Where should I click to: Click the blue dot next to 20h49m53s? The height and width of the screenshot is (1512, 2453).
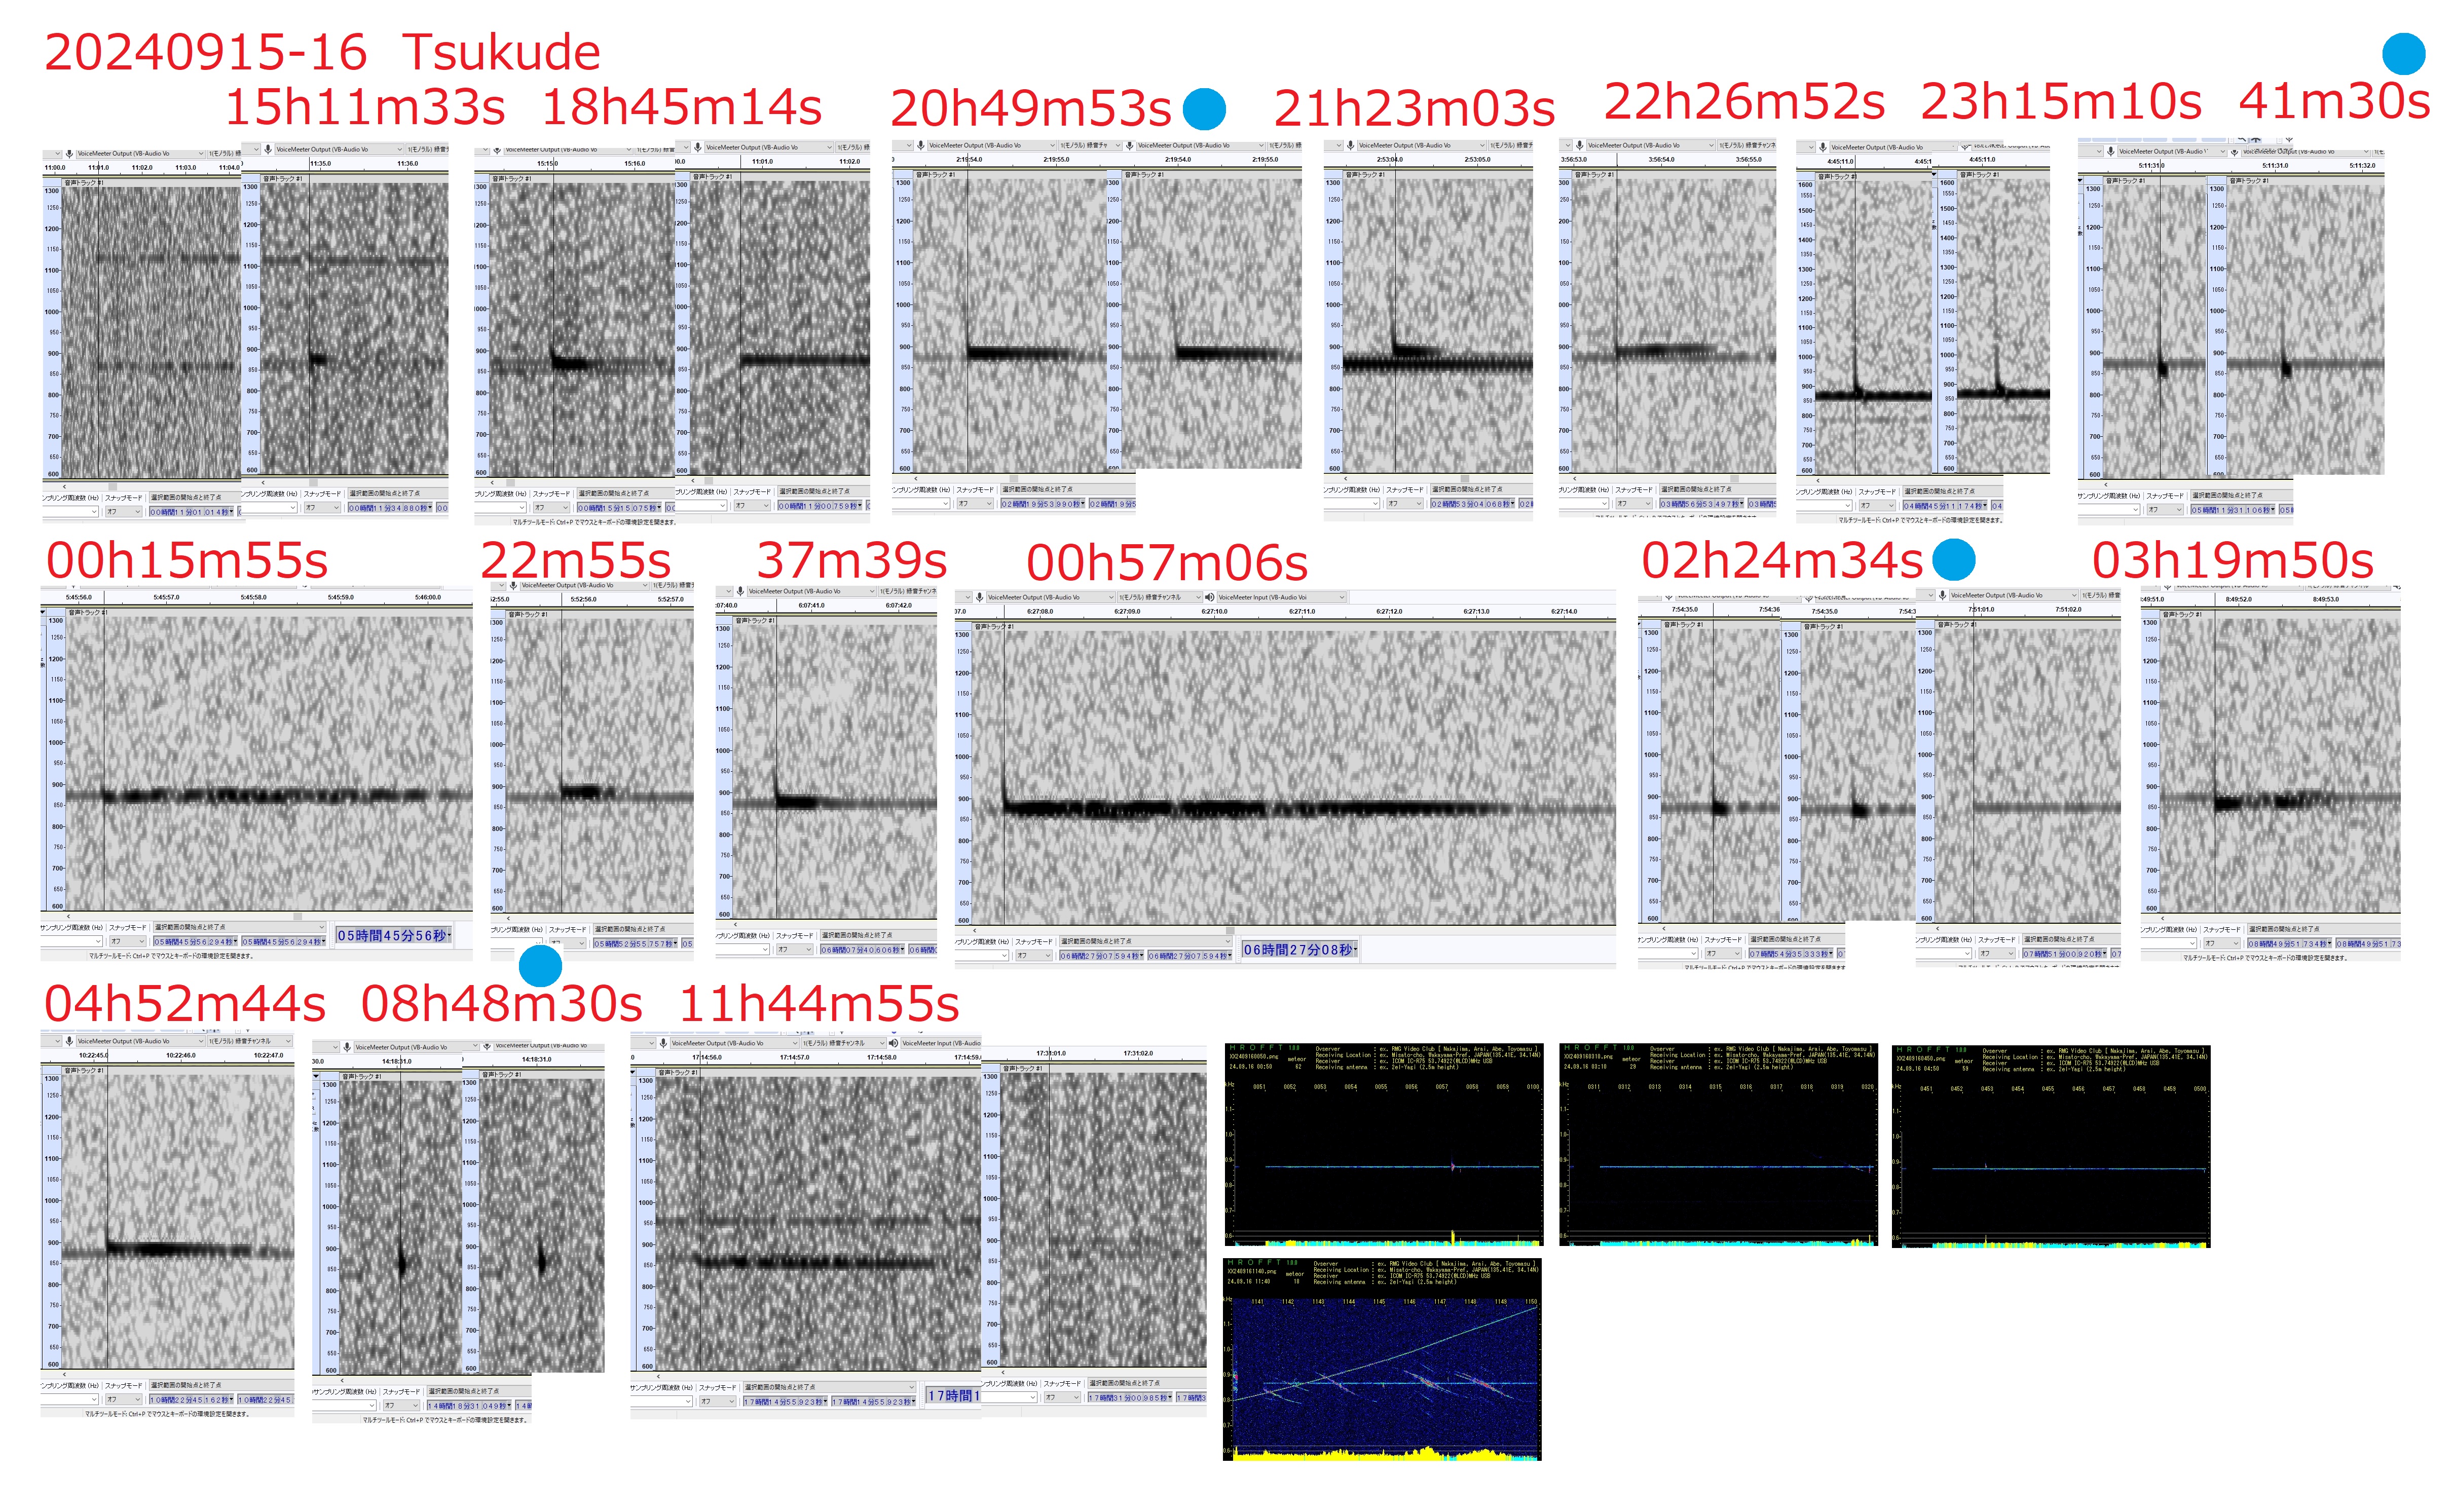[1204, 109]
